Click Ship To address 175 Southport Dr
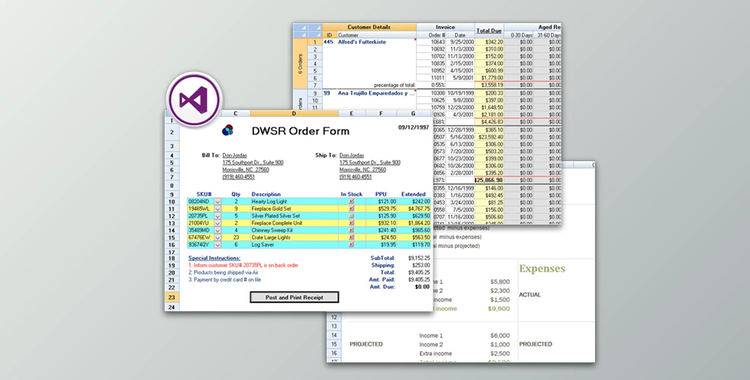Viewport: 750px width, 380px height. 370,163
